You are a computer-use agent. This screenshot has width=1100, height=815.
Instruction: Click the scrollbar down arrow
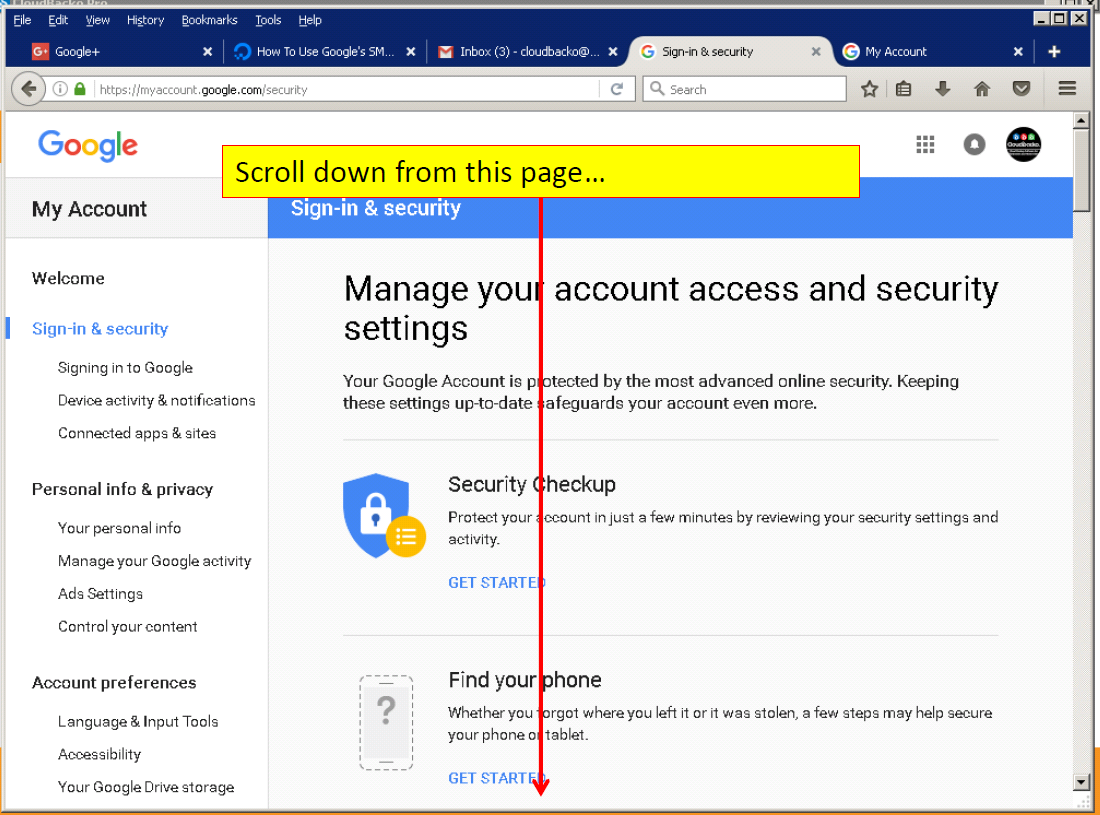point(1081,782)
